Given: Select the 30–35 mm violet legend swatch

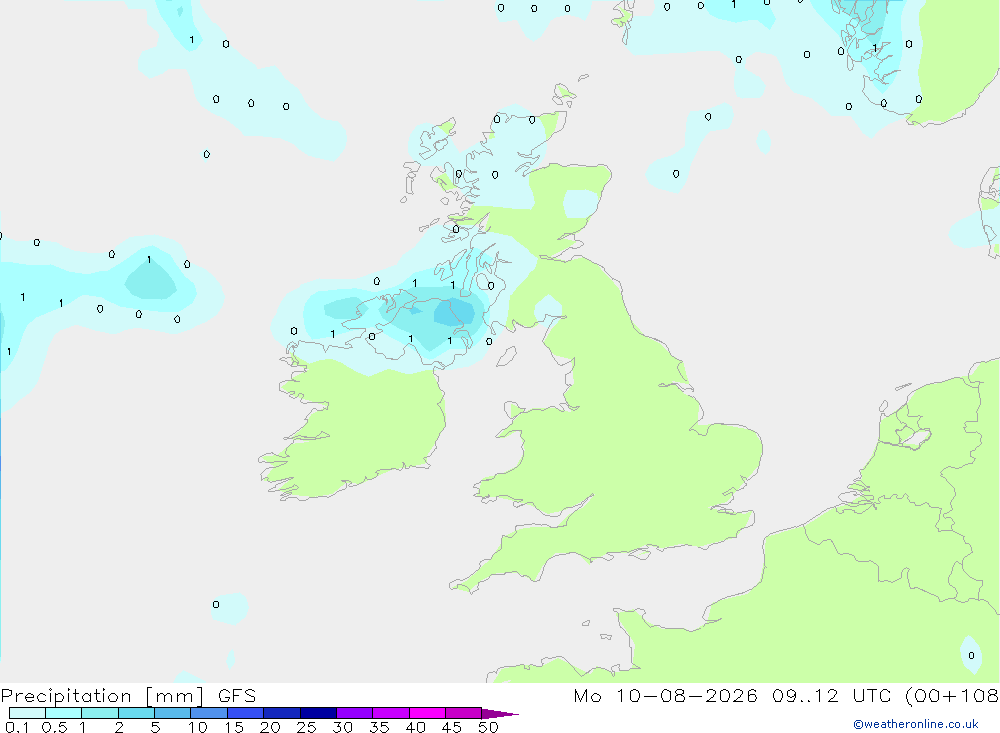Looking at the screenshot, I should pos(354,713).
